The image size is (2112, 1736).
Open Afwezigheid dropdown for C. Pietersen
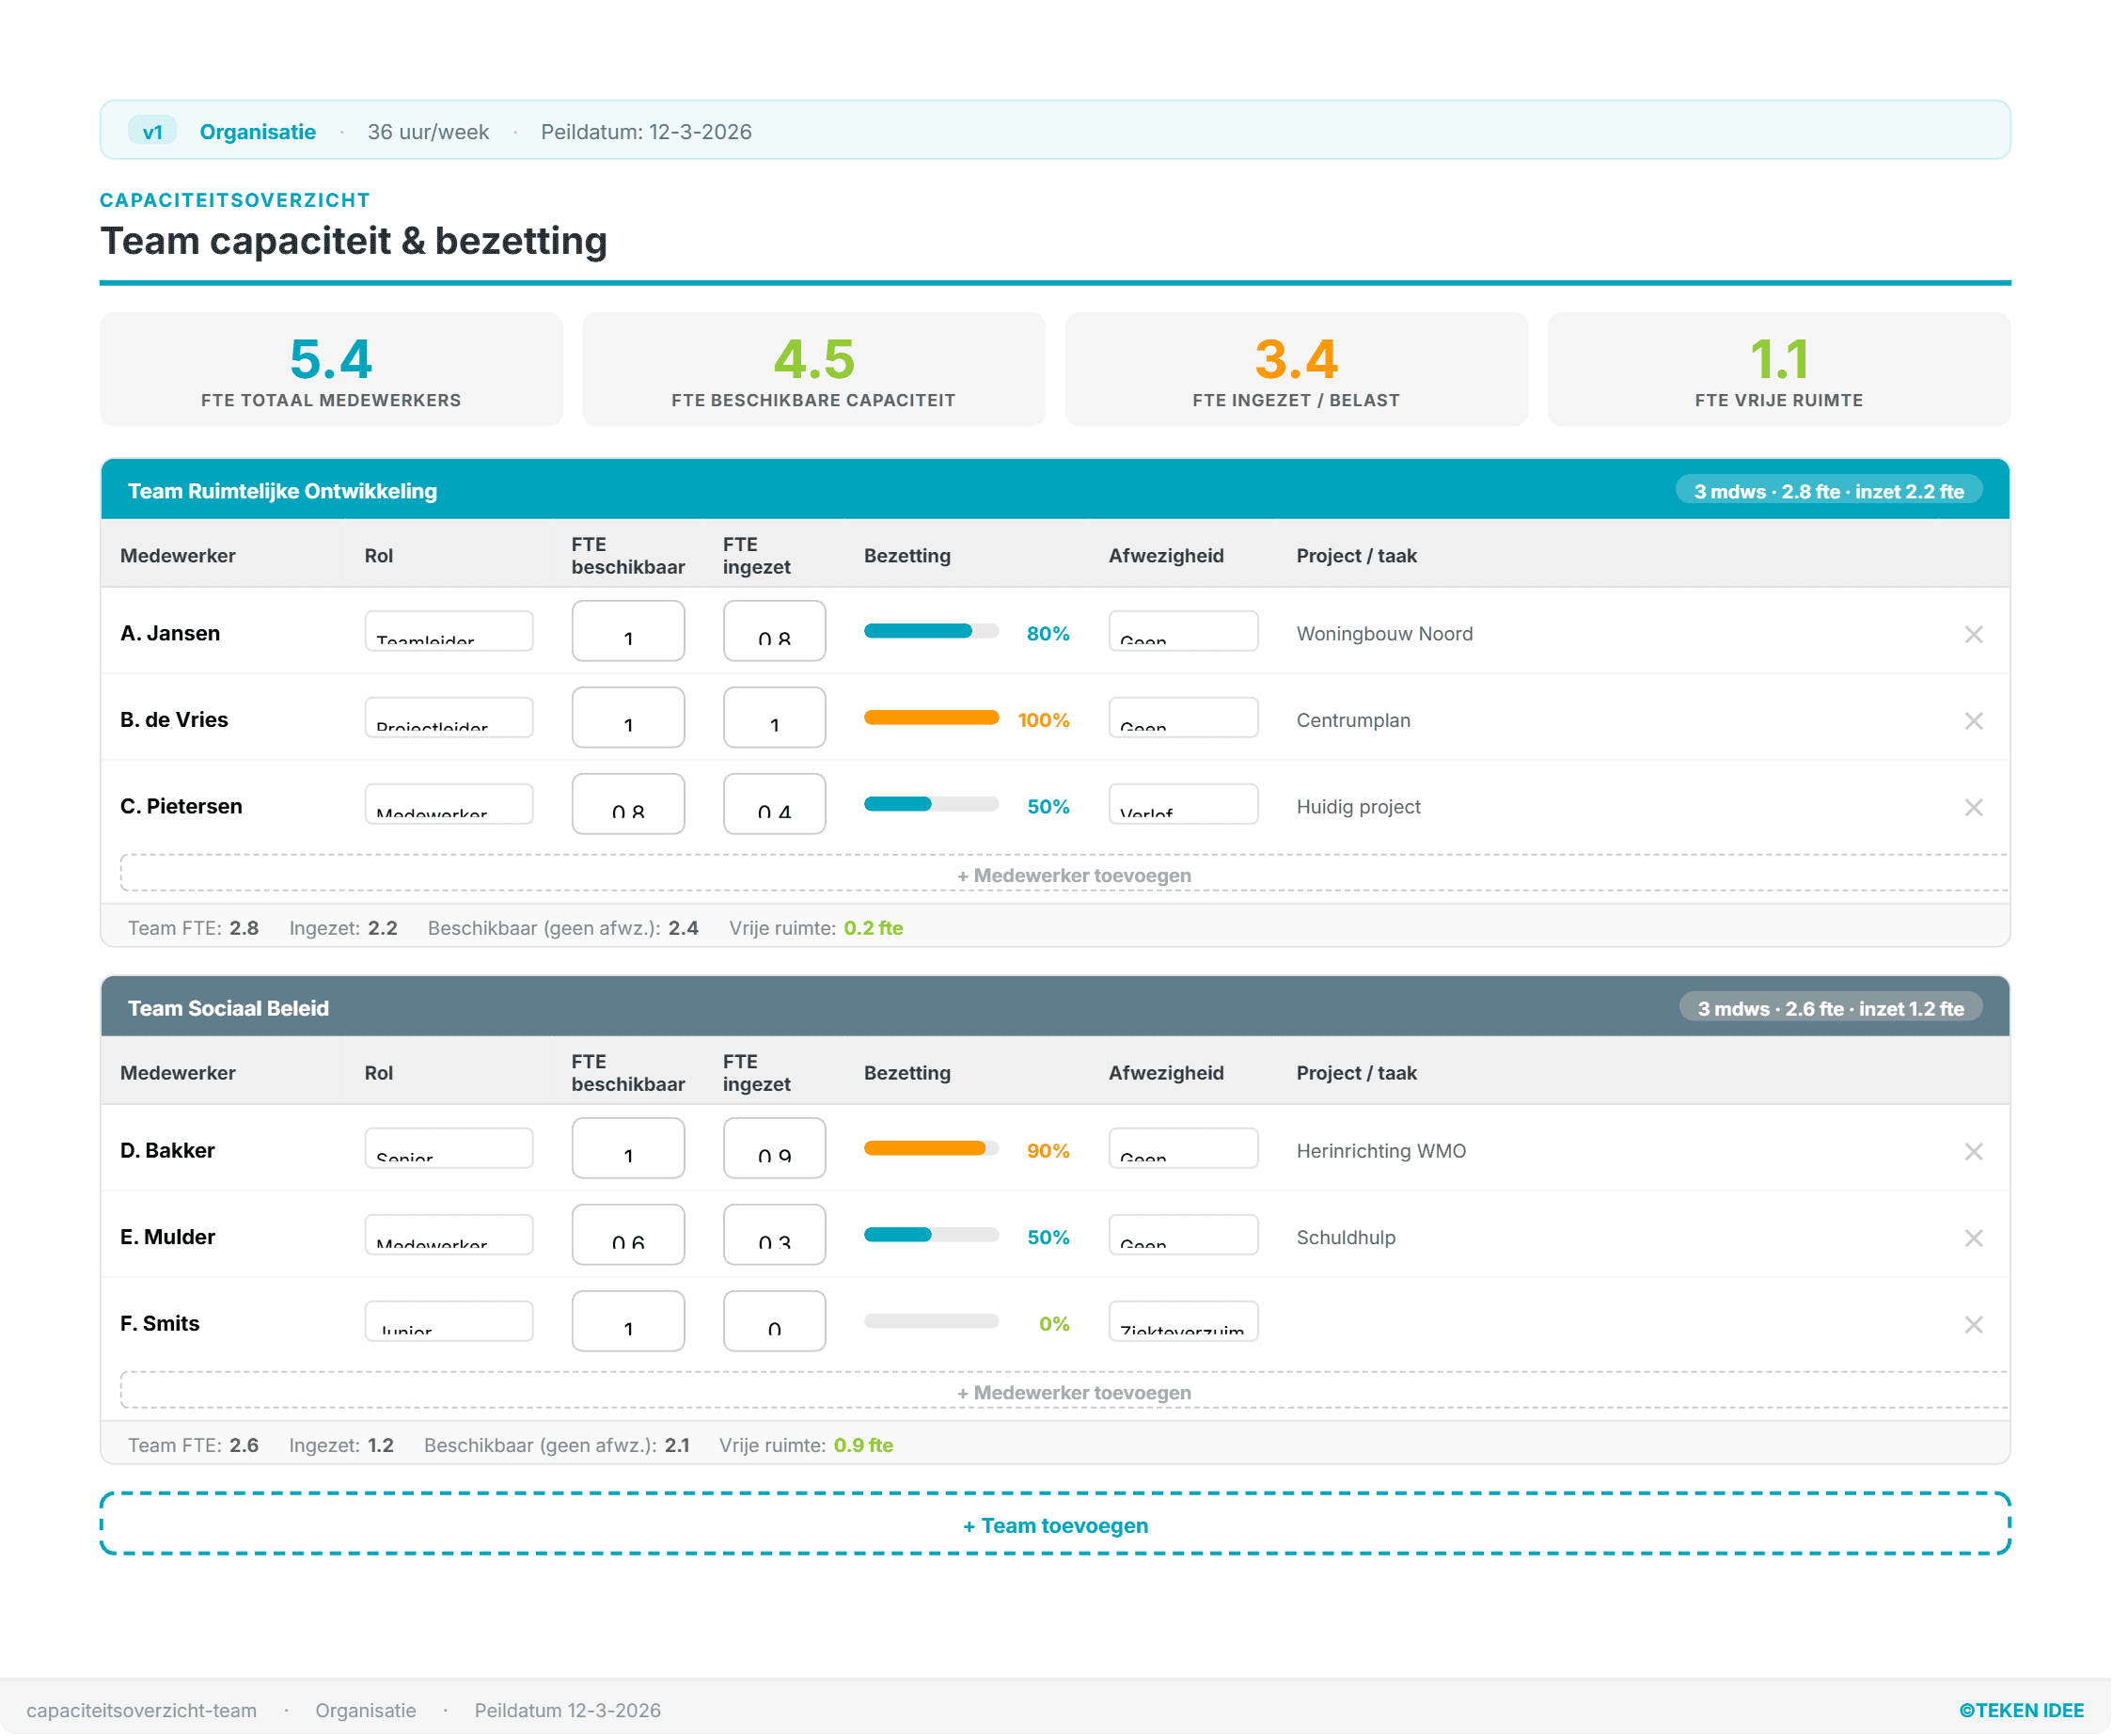coord(1182,805)
